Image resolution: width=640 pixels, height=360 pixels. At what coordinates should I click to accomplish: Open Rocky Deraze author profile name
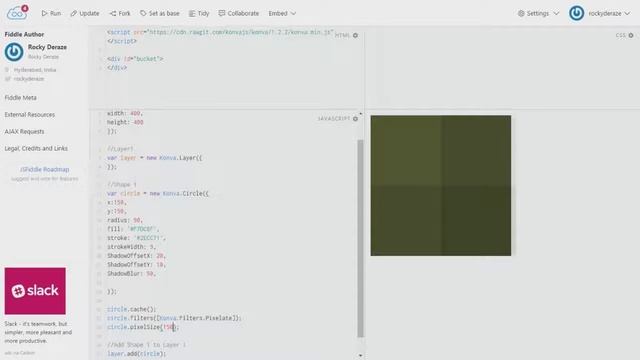[47, 47]
